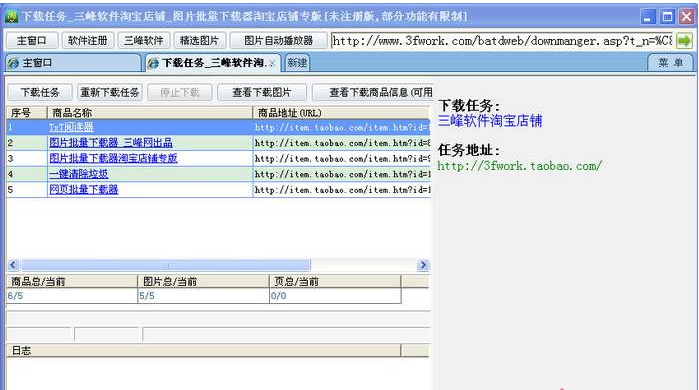
Task: Click the horizontal scrollbar left arrow
Action: click(x=13, y=265)
